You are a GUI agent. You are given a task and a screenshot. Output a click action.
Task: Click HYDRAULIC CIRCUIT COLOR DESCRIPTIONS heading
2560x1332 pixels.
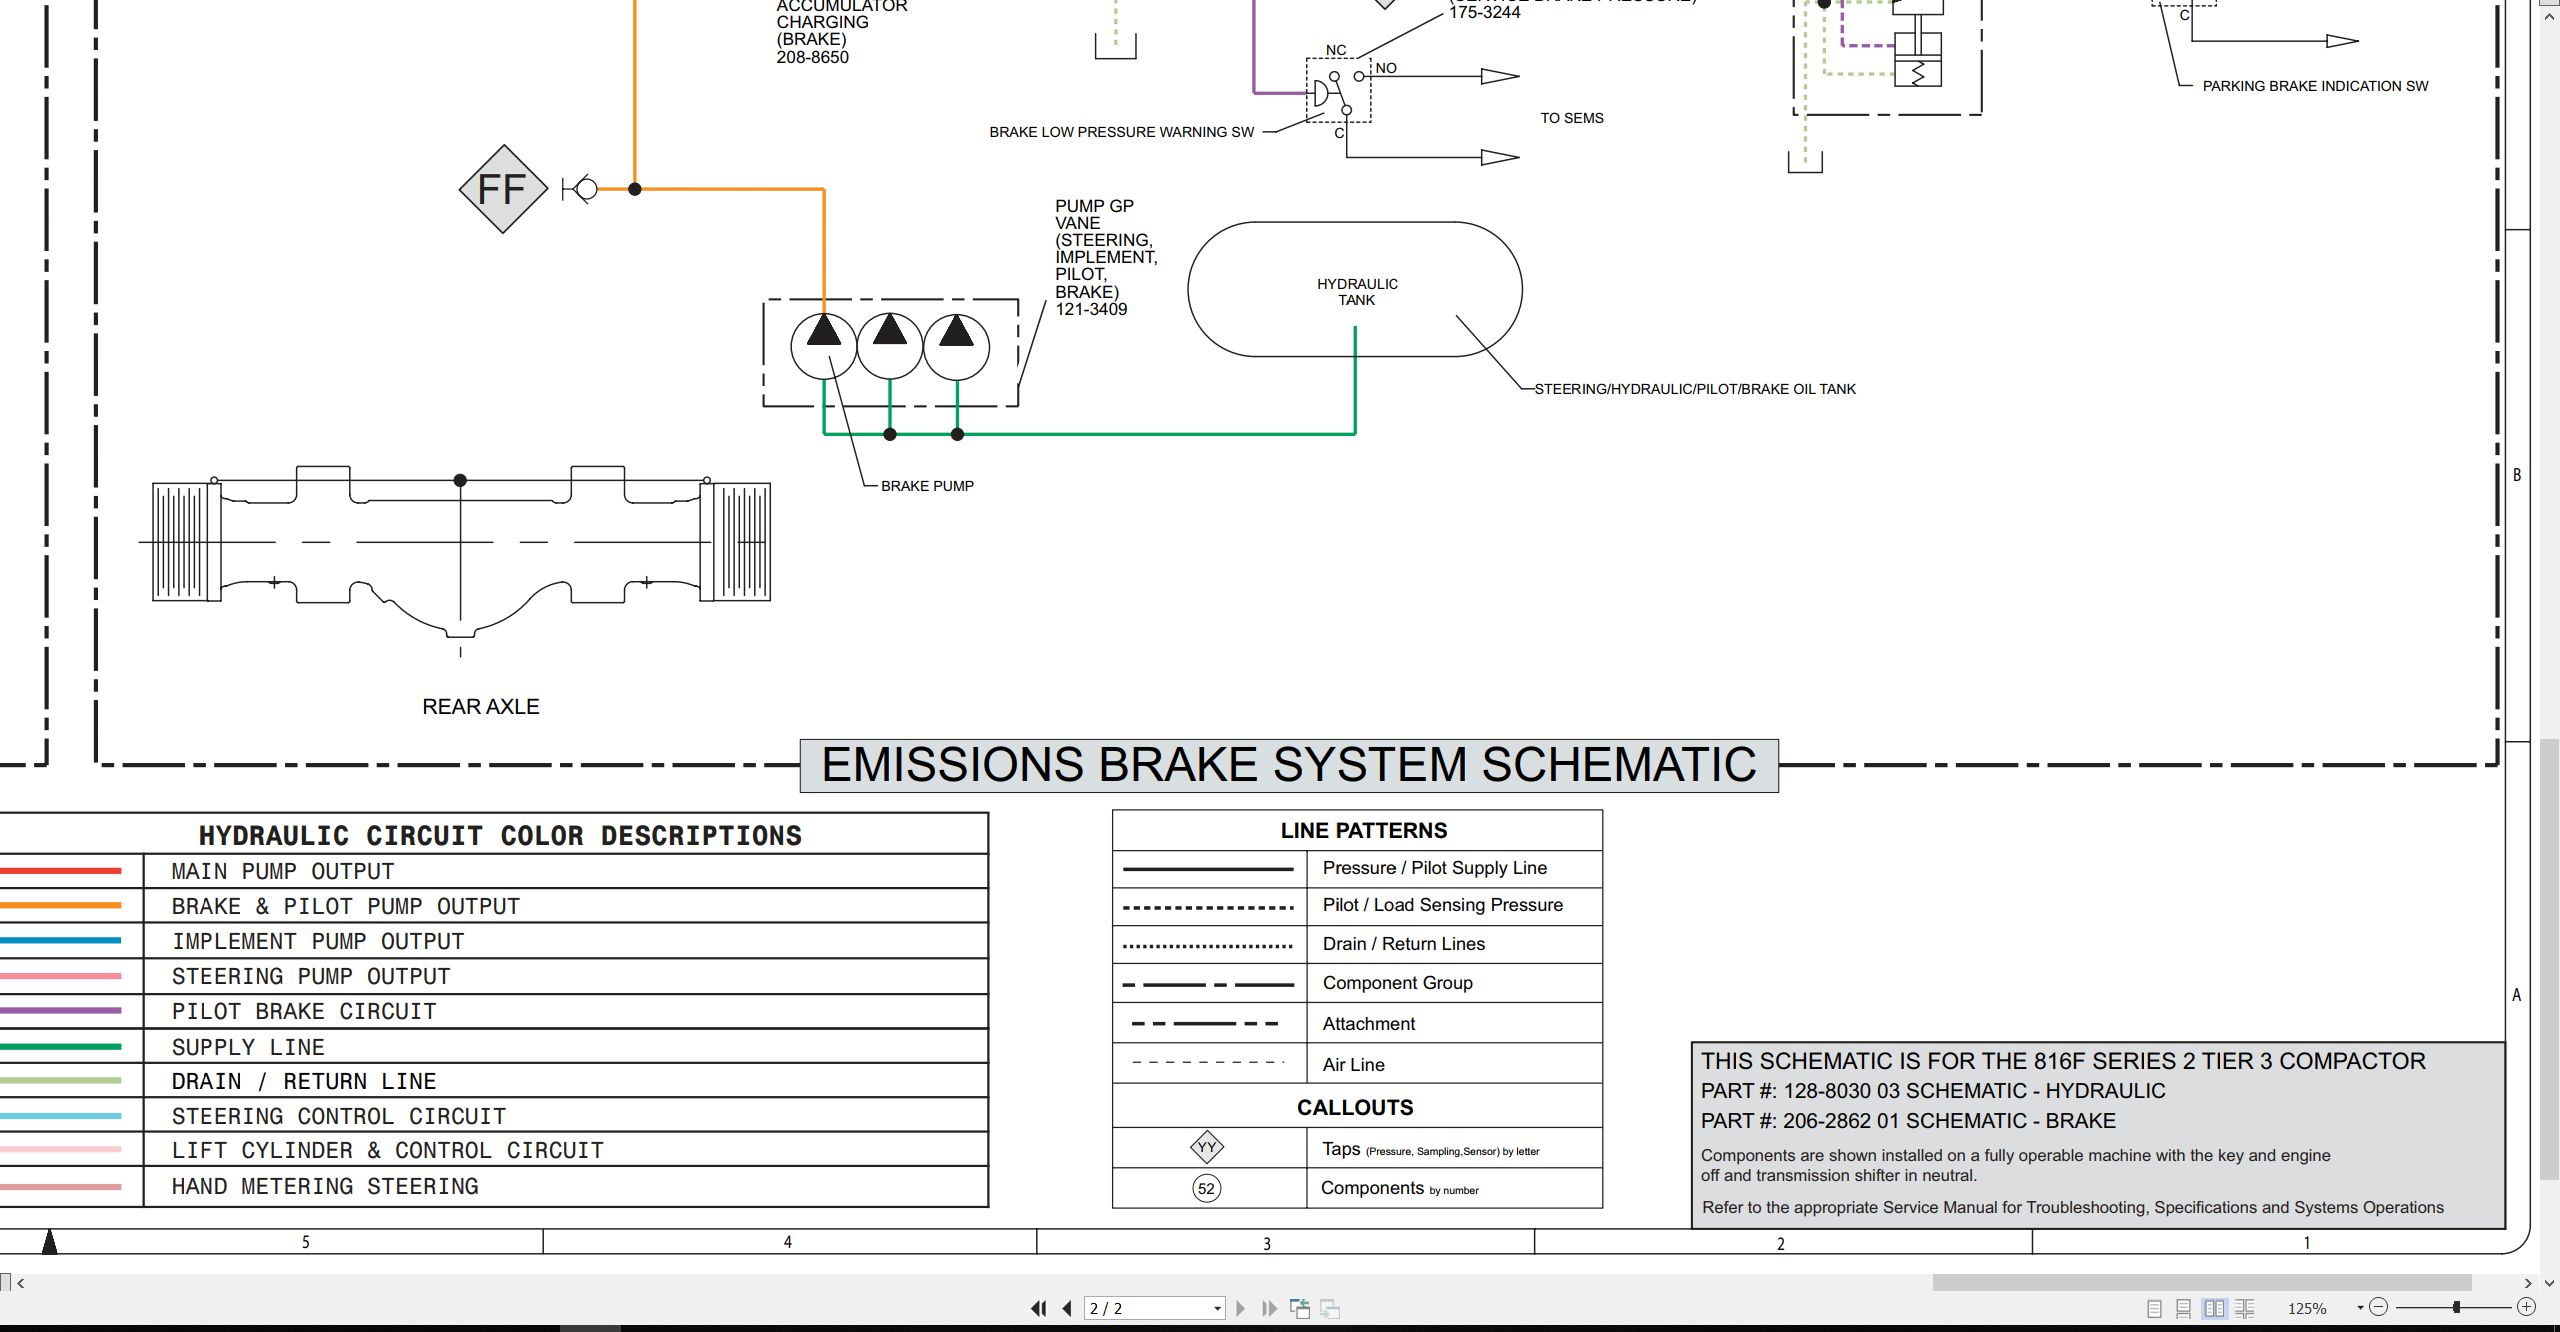[x=500, y=836]
